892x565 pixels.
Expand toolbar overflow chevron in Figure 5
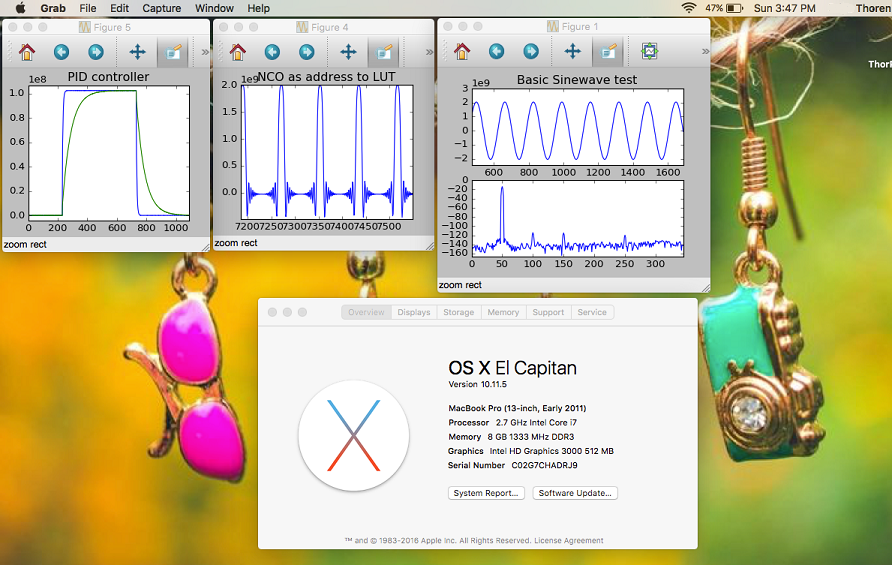205,52
